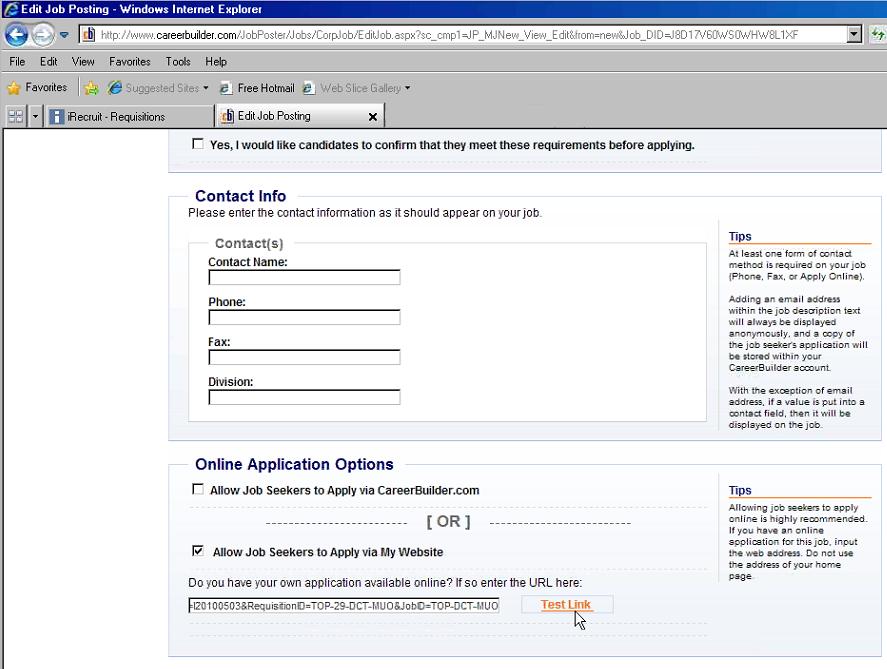Close the Edit Job Posting tab
Image resolution: width=887 pixels, height=669 pixels.
point(373,117)
